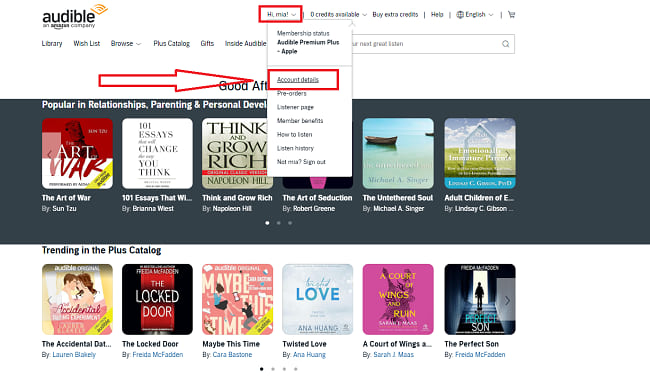Click author Lauren Blakely

(x=74, y=355)
